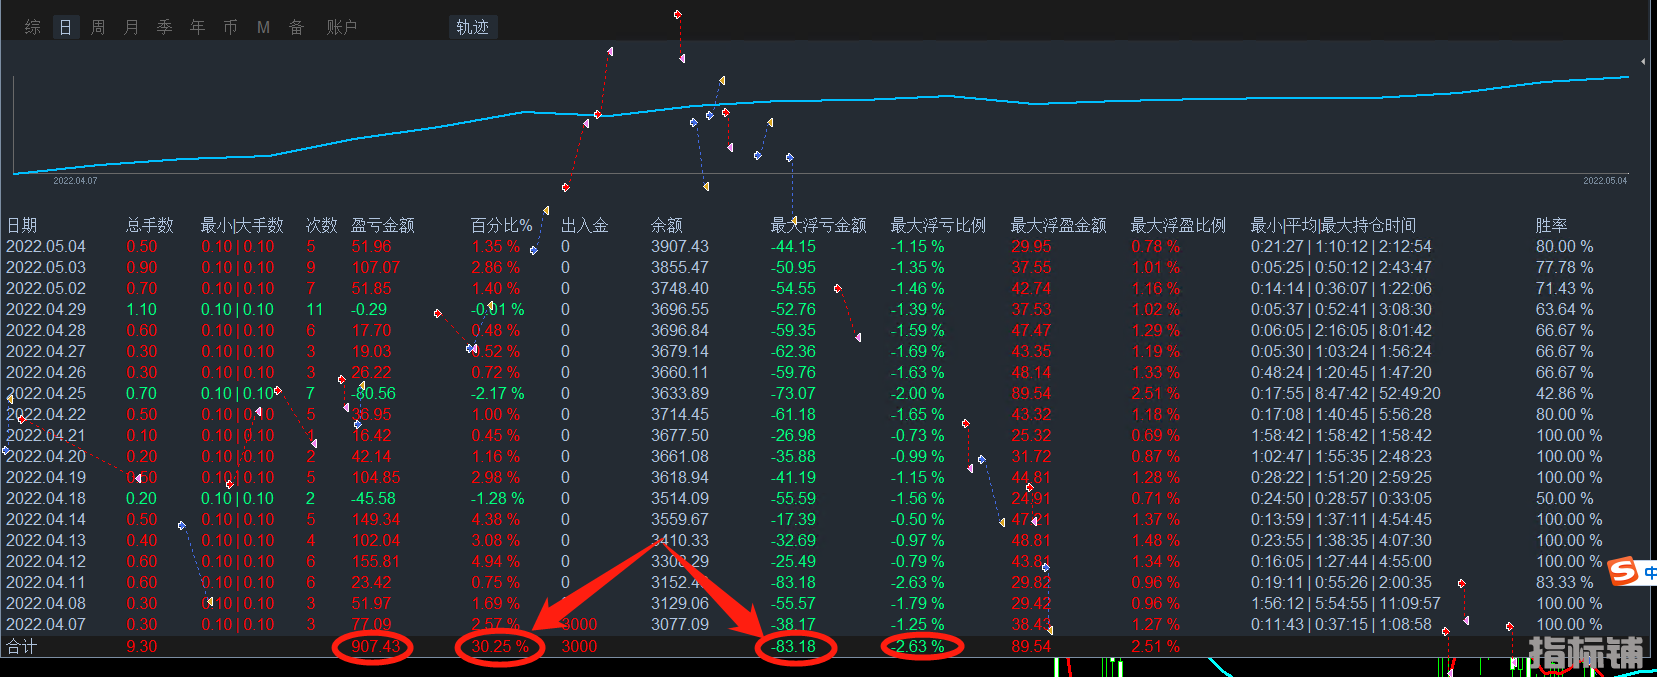Click the 日期 date column header
Viewport: 1657px width, 677px height.
tap(22, 225)
